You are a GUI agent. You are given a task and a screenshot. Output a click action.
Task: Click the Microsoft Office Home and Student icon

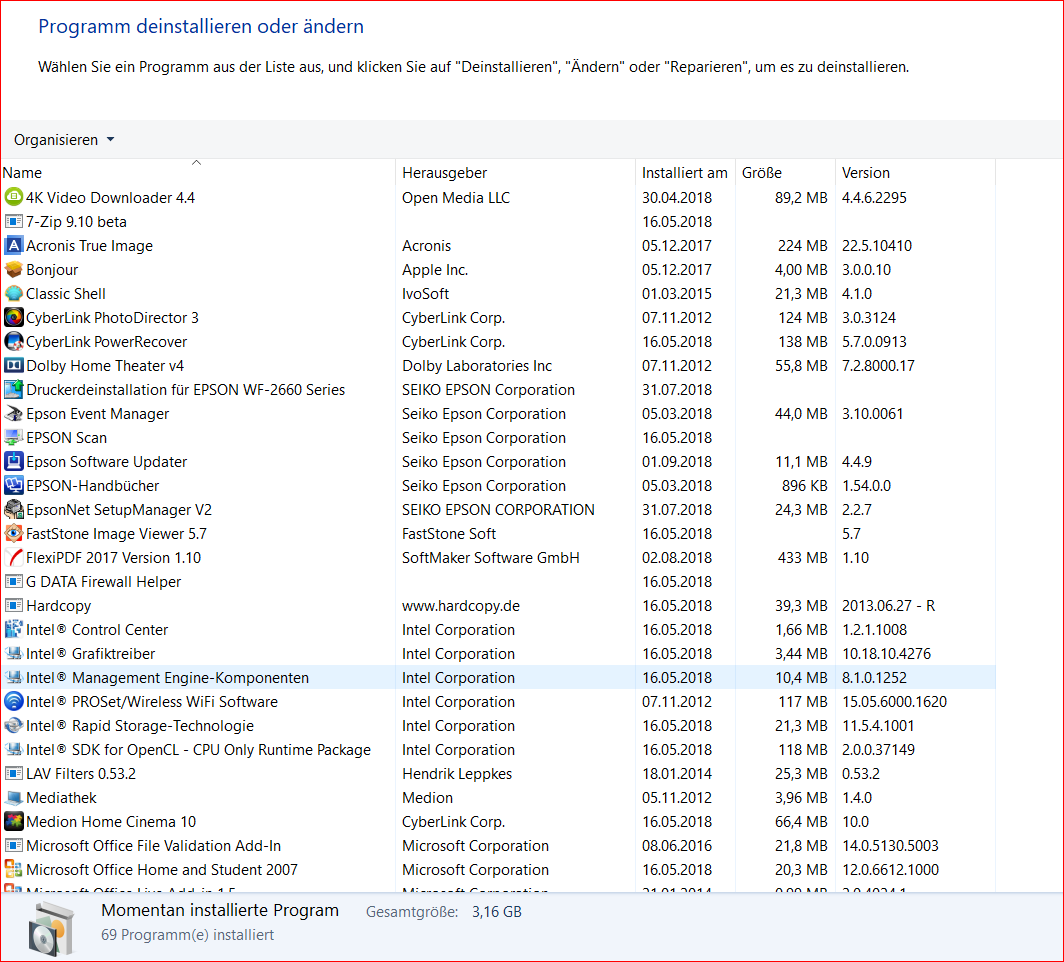click(14, 870)
